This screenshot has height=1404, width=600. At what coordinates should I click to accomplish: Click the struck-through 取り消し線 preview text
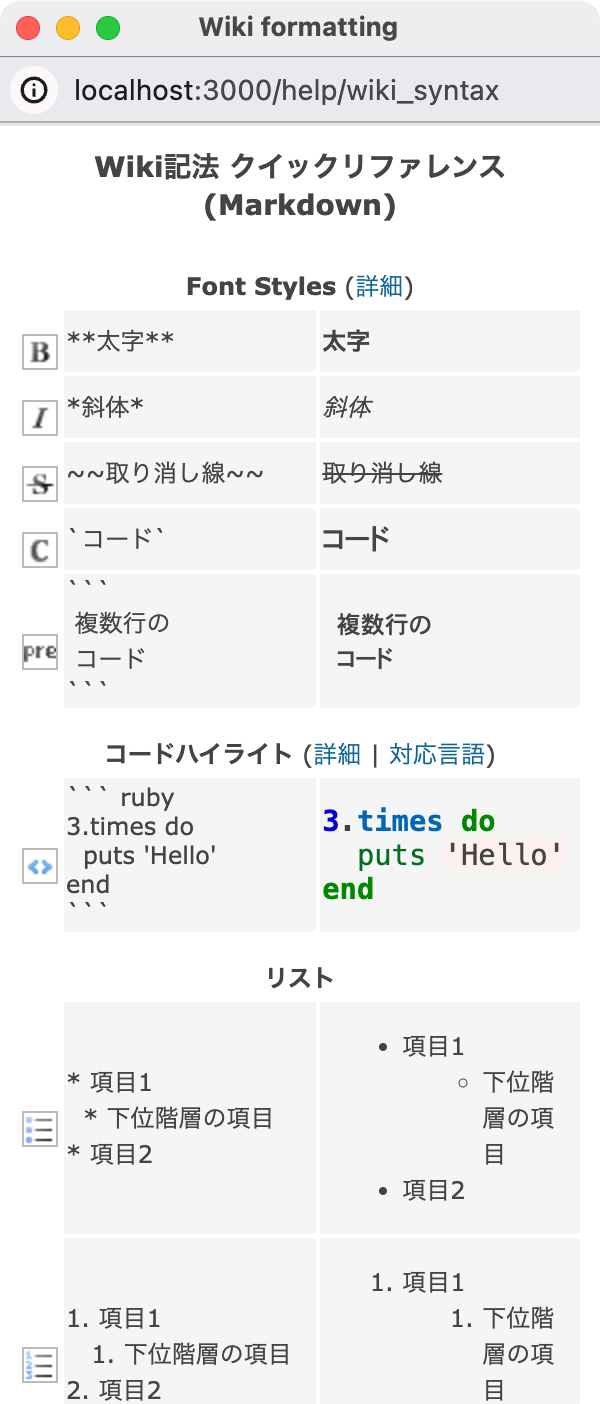[382, 473]
